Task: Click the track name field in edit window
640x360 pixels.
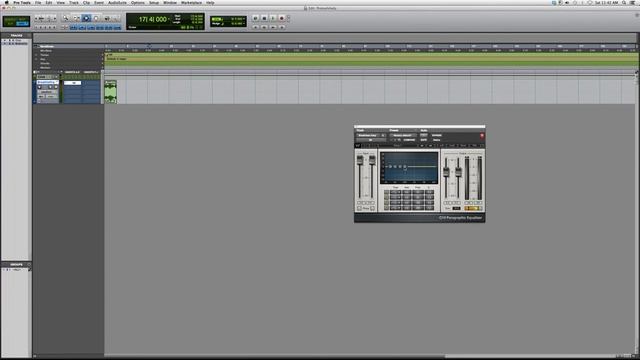Action: [x=47, y=82]
